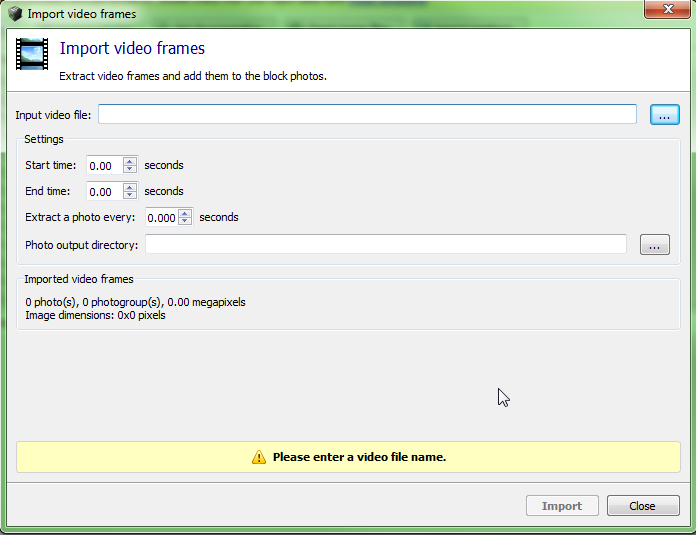The image size is (696, 535).
Task: Browse for the photo output directory
Action: click(x=655, y=245)
